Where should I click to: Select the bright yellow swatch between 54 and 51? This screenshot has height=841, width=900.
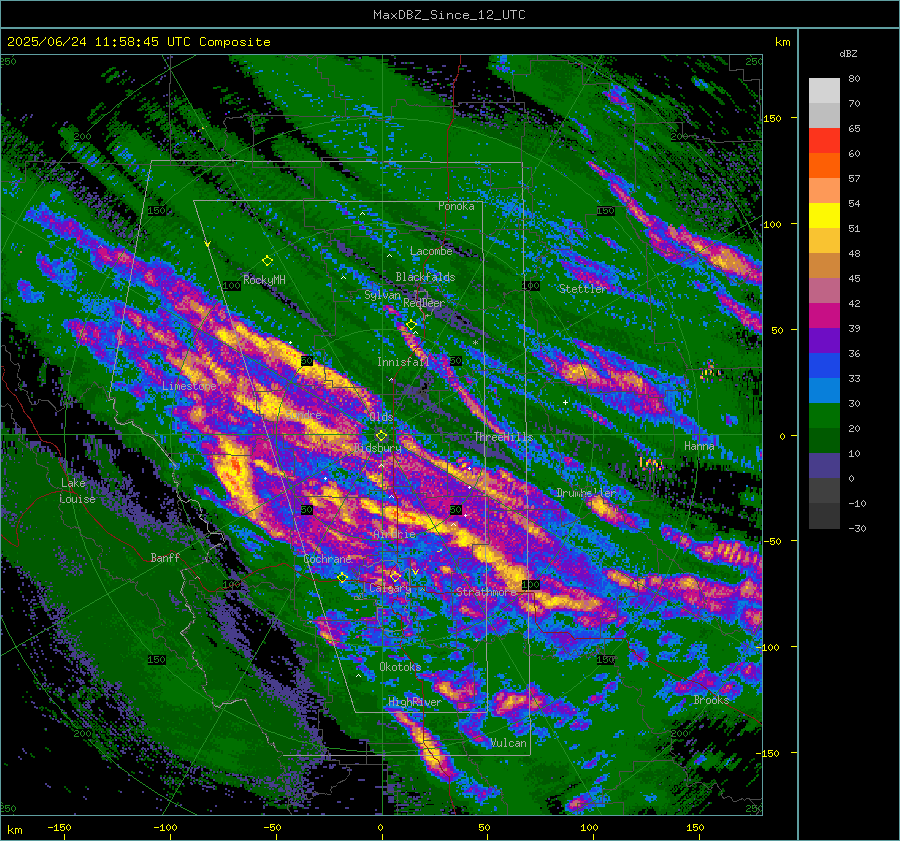click(x=824, y=216)
